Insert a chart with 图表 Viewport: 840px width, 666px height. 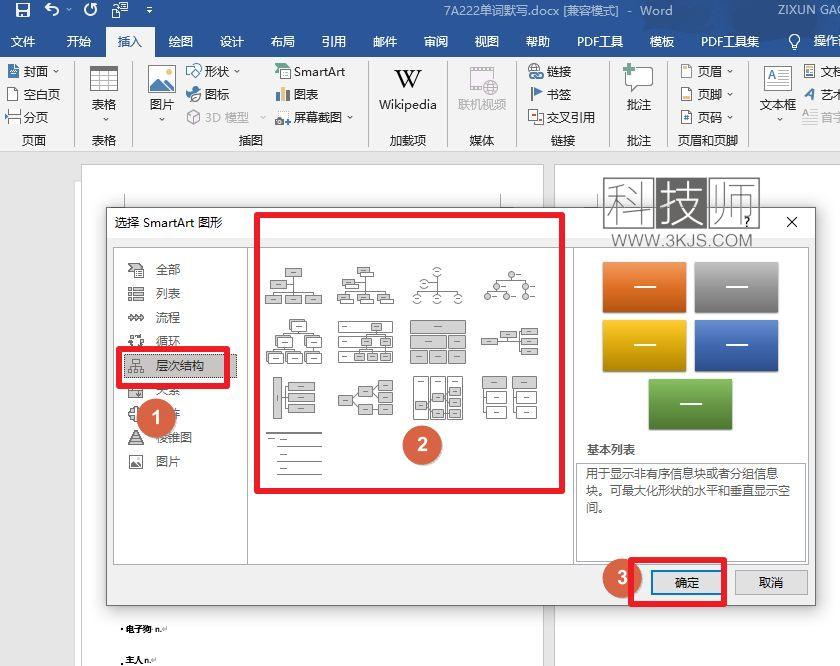[x=297, y=94]
